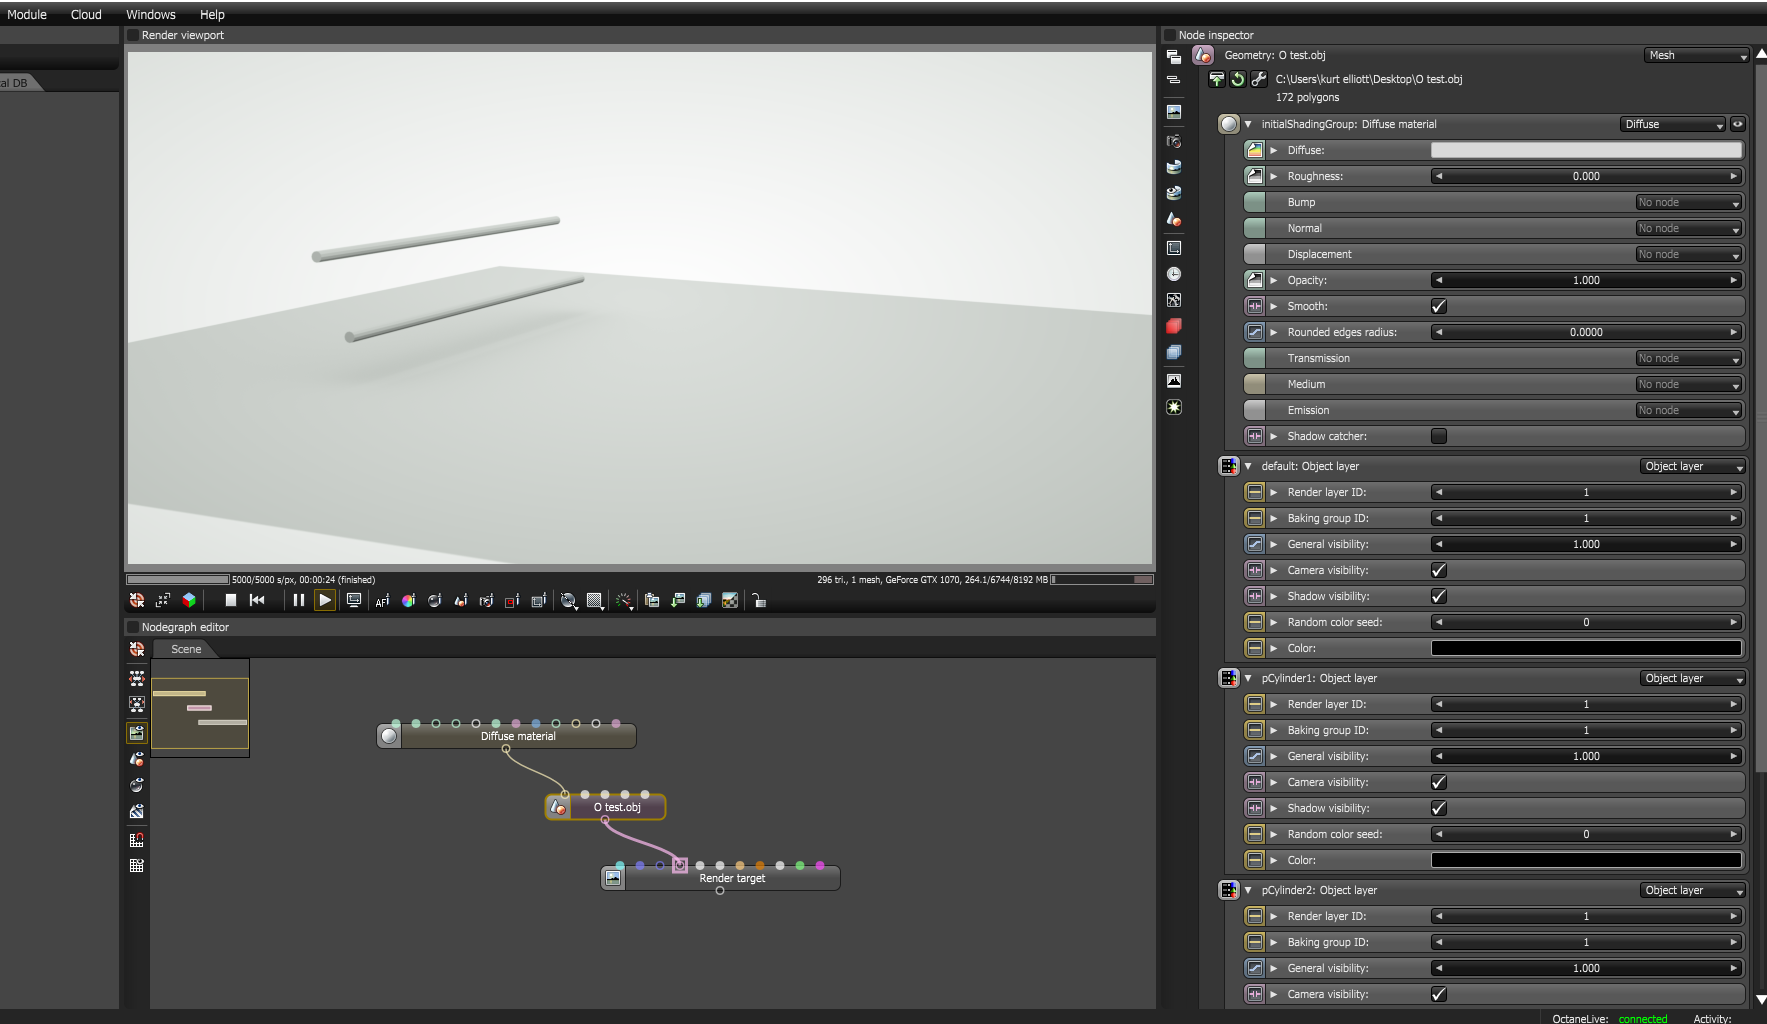Click the reload green circular arrow icon
The height and width of the screenshot is (1024, 1767).
(x=1238, y=79)
